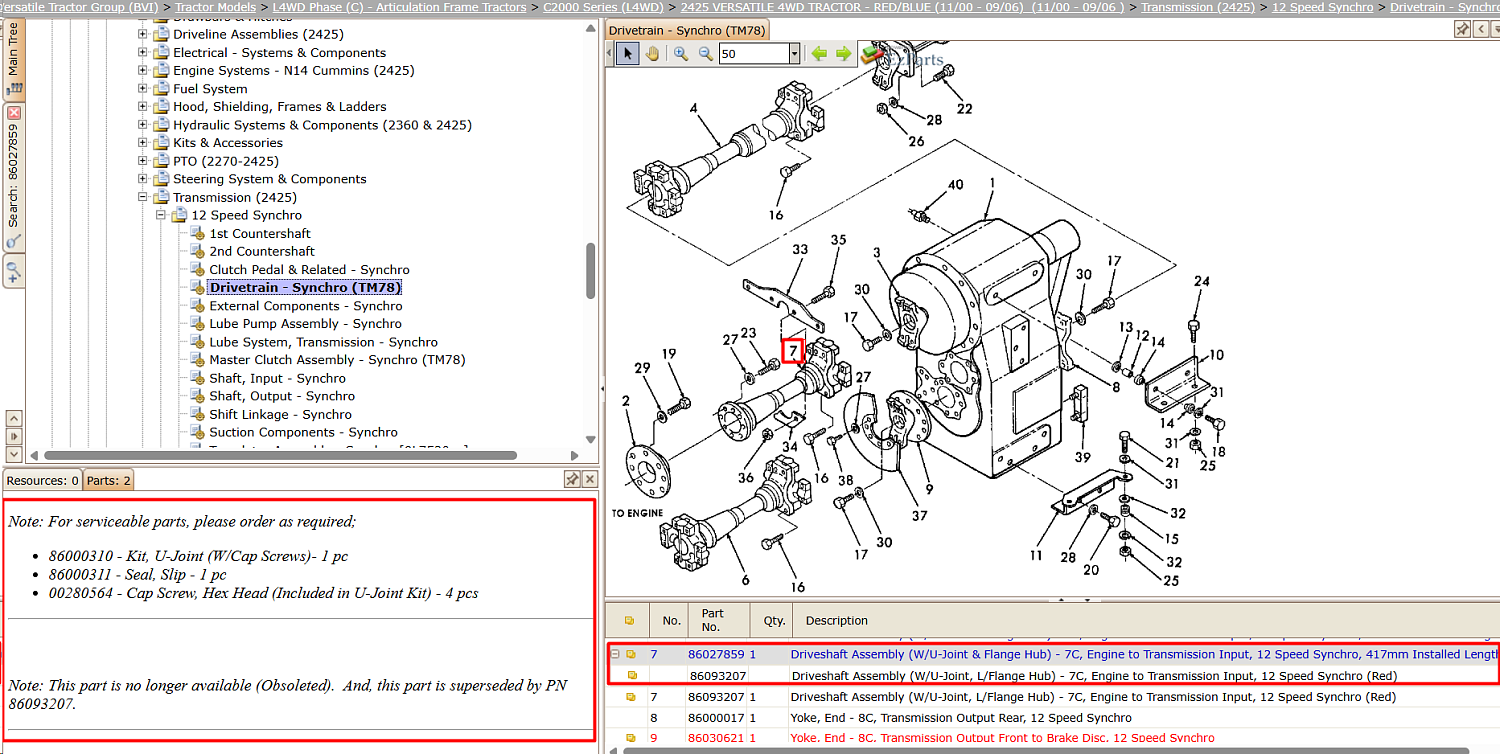
Task: Switch to the Parts: 2 tab
Action: coord(108,480)
